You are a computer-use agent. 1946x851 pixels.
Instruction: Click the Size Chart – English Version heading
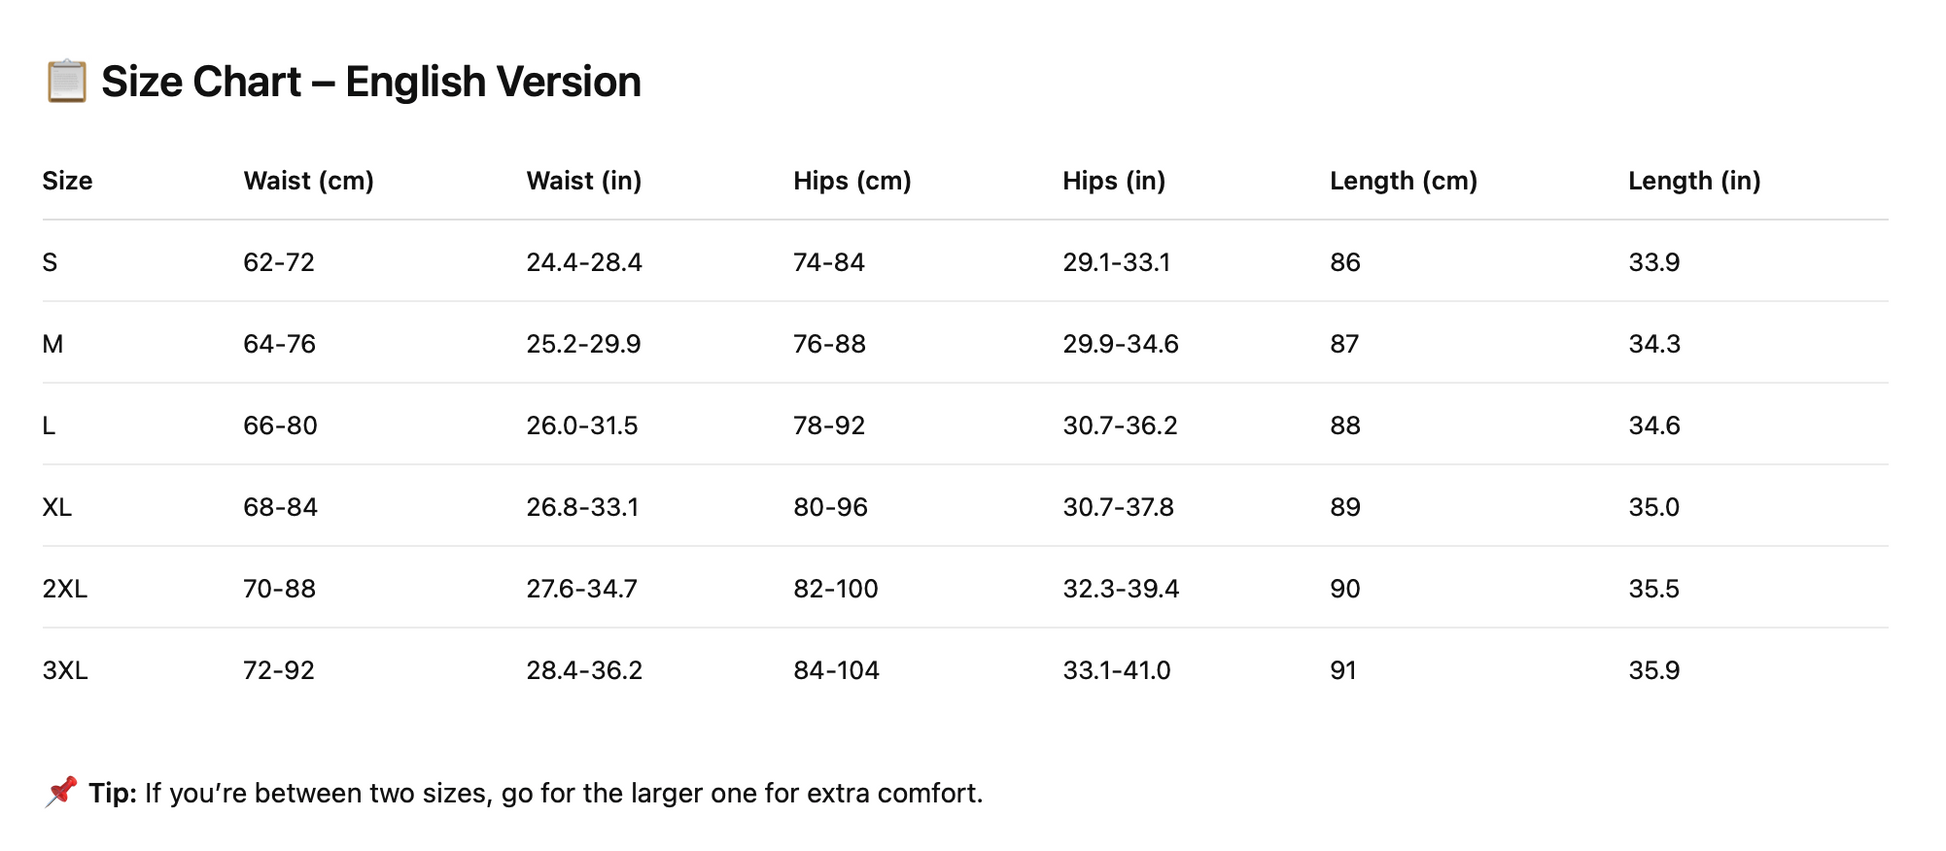(x=371, y=81)
